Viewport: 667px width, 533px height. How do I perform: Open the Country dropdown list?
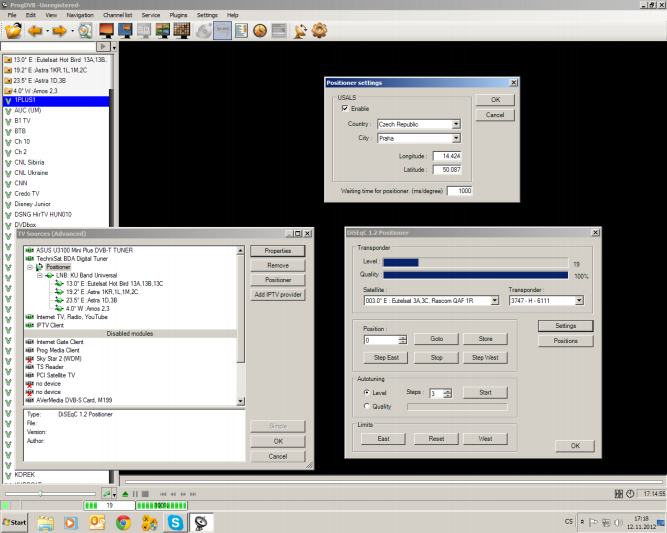click(x=456, y=125)
